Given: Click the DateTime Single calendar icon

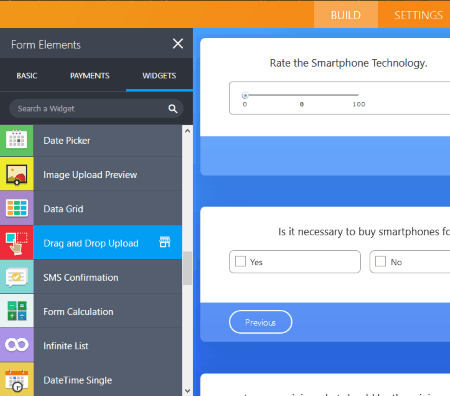Looking at the screenshot, I should pyautogui.click(x=17, y=380).
